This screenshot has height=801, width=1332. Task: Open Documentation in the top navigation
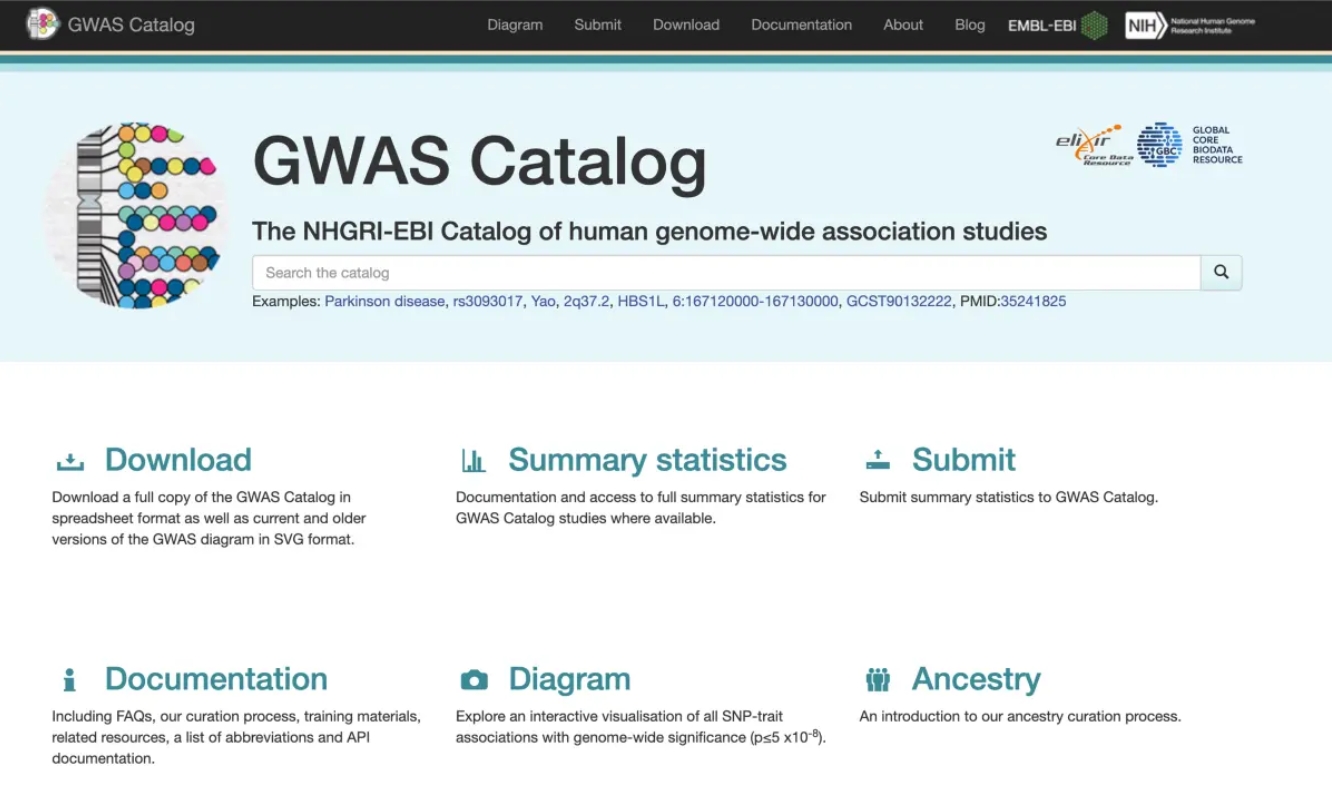point(802,25)
